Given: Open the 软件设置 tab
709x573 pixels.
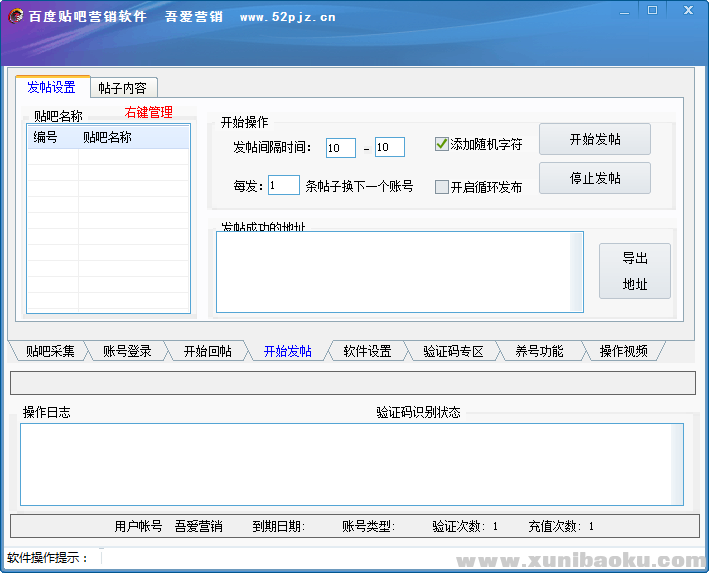Looking at the screenshot, I should (367, 351).
